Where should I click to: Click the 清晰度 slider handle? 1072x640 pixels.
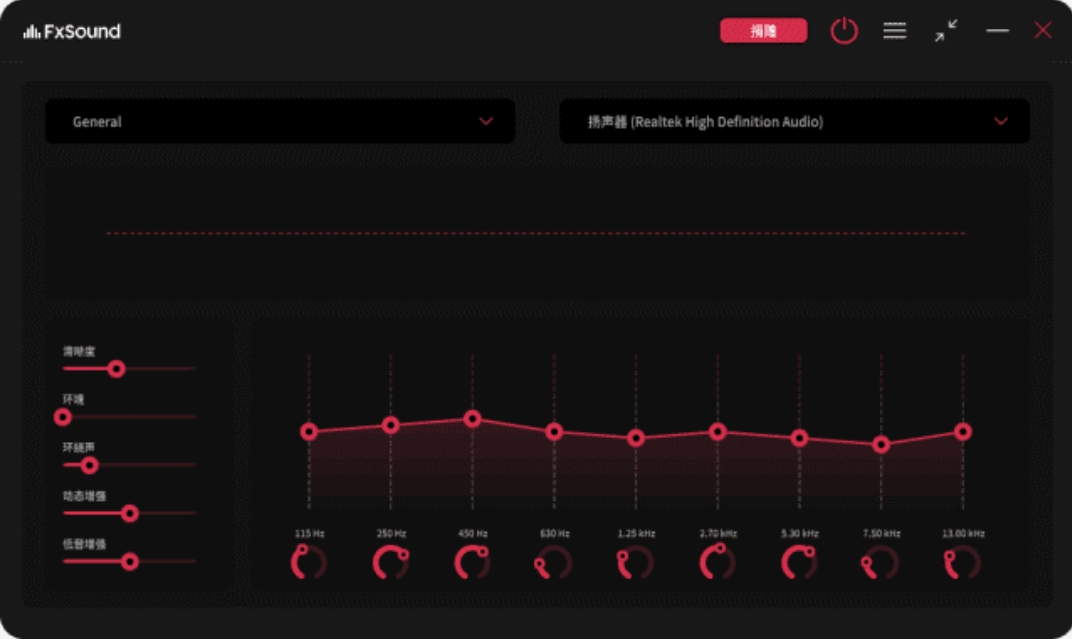[x=116, y=369]
